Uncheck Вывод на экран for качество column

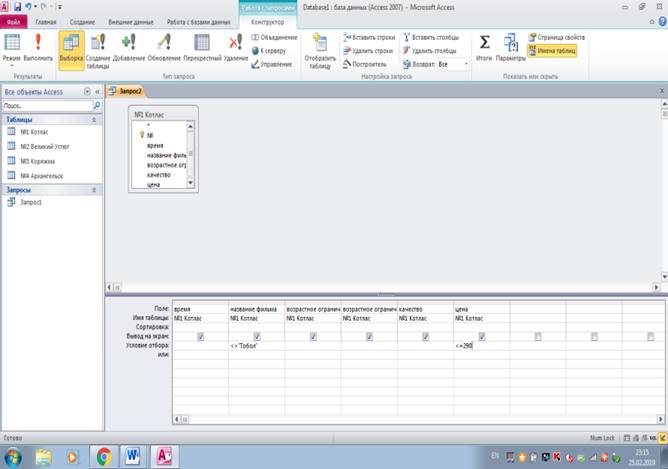[x=426, y=337]
